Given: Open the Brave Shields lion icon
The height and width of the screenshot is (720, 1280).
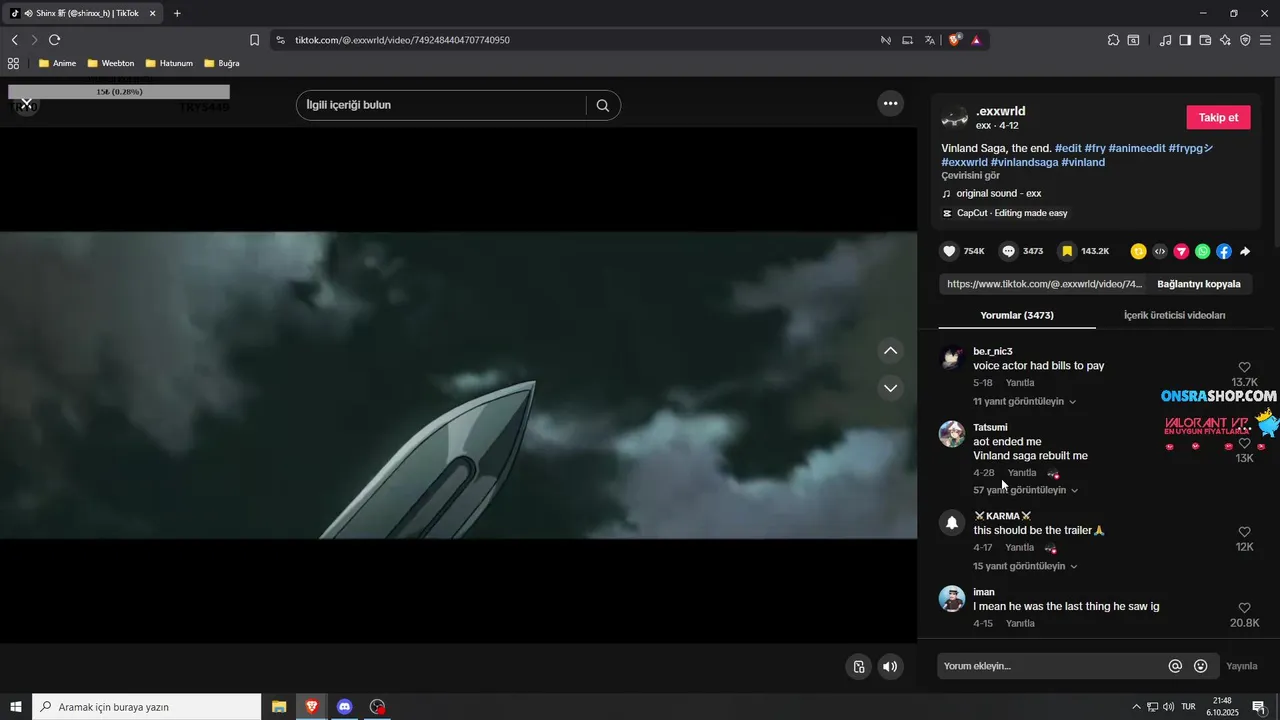Looking at the screenshot, I should click(954, 40).
